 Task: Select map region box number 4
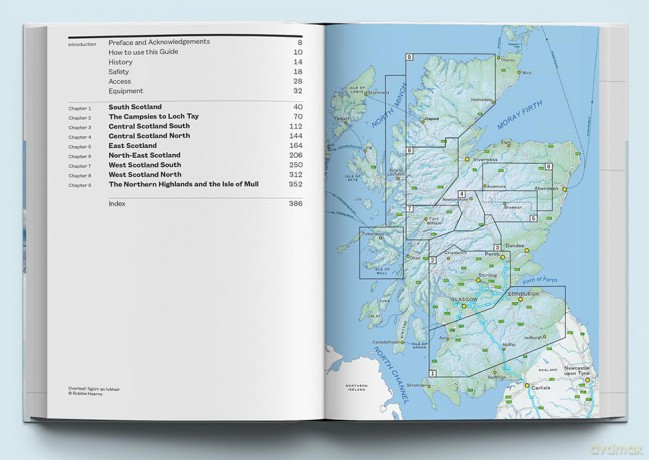click(462, 194)
